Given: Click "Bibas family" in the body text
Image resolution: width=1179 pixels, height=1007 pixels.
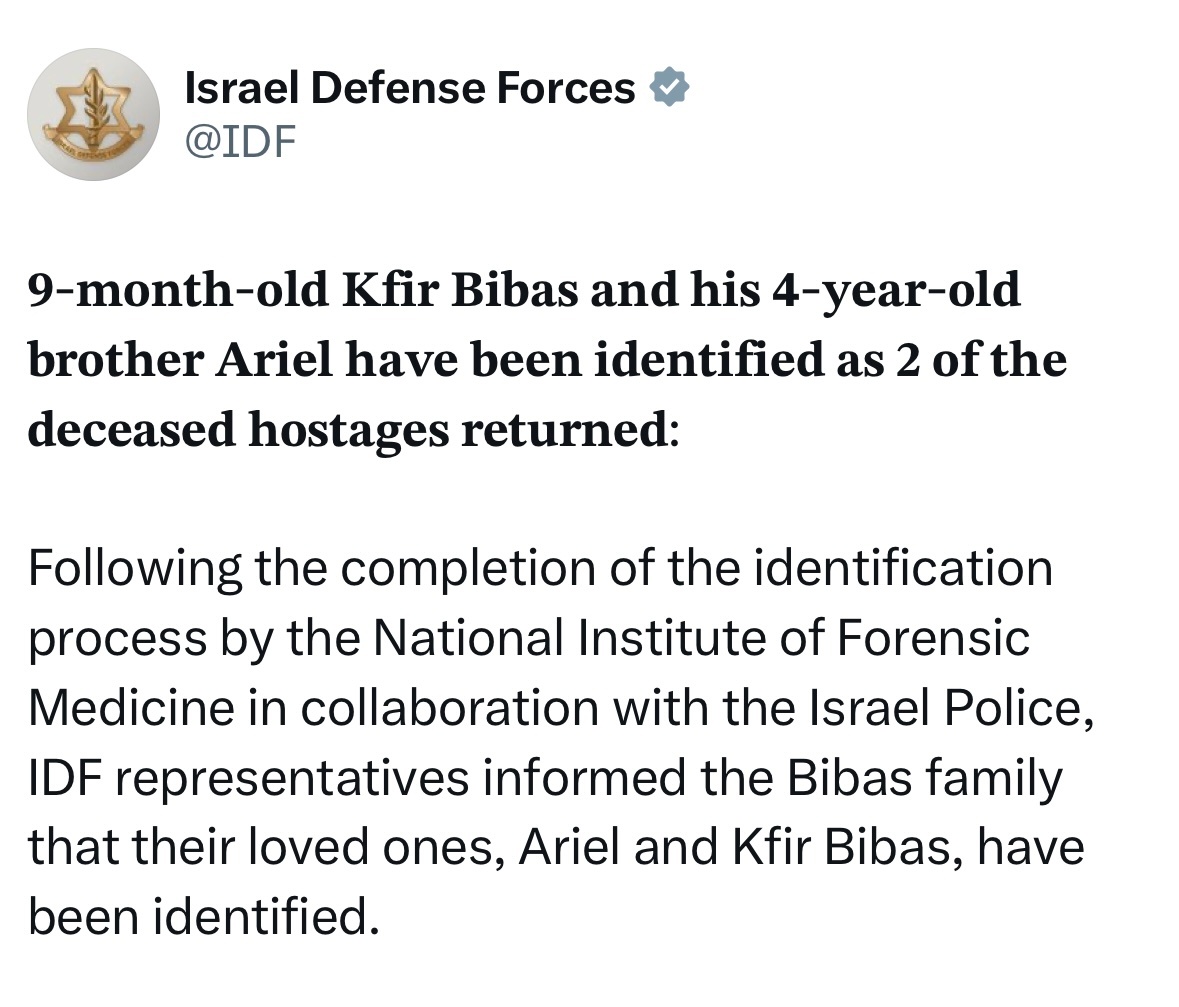Looking at the screenshot, I should coord(924,778).
